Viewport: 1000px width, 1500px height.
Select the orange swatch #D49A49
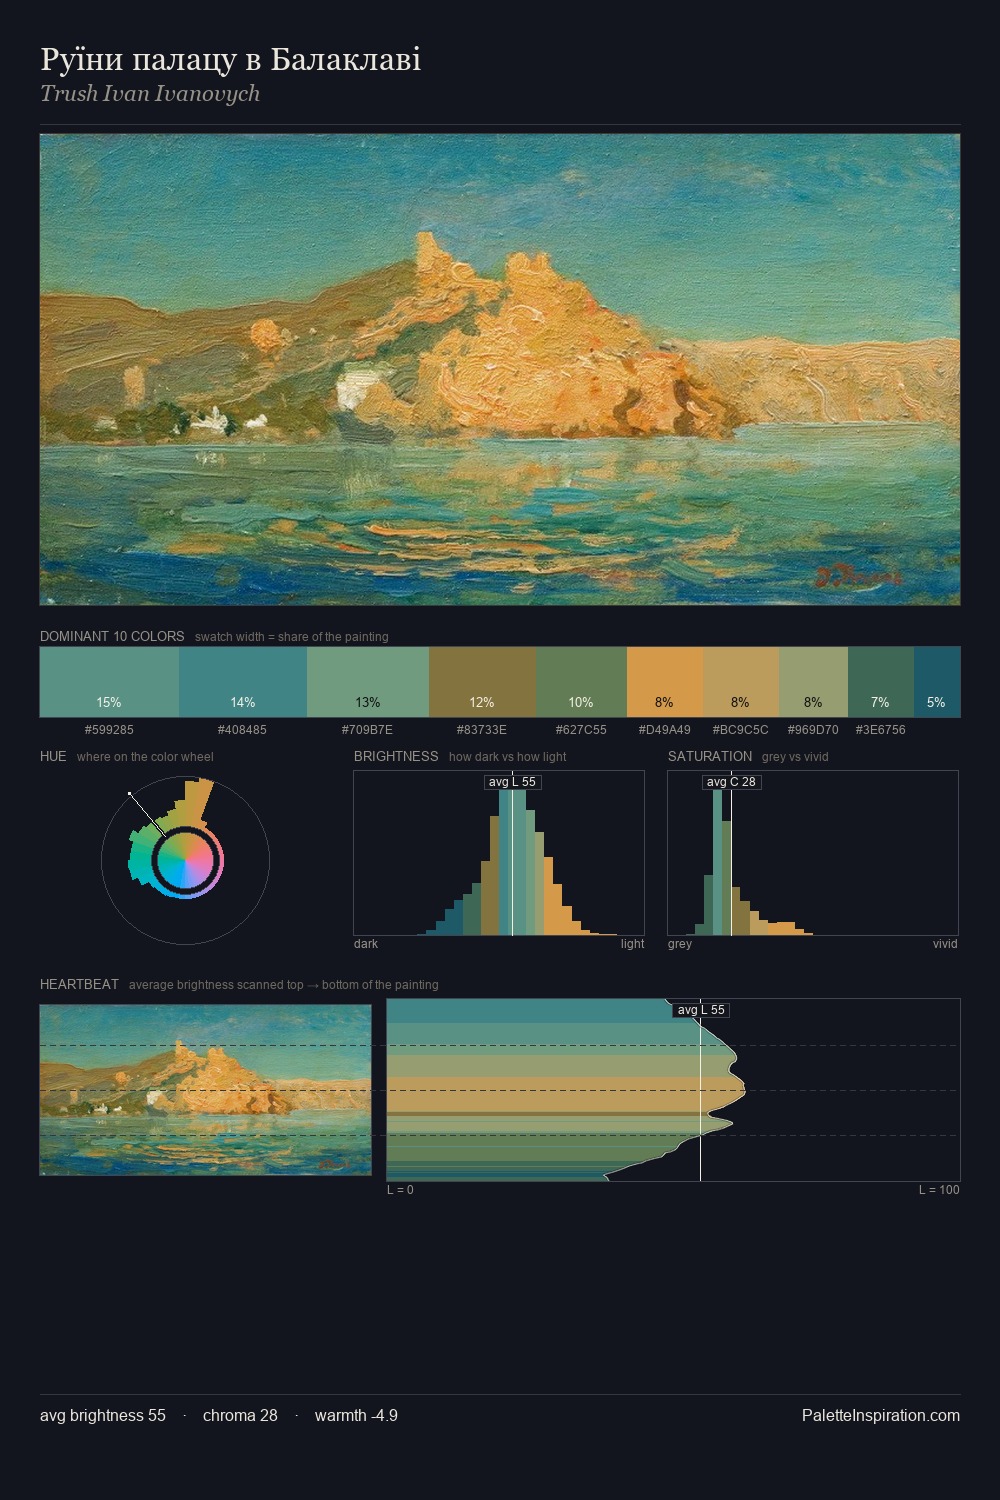click(665, 682)
